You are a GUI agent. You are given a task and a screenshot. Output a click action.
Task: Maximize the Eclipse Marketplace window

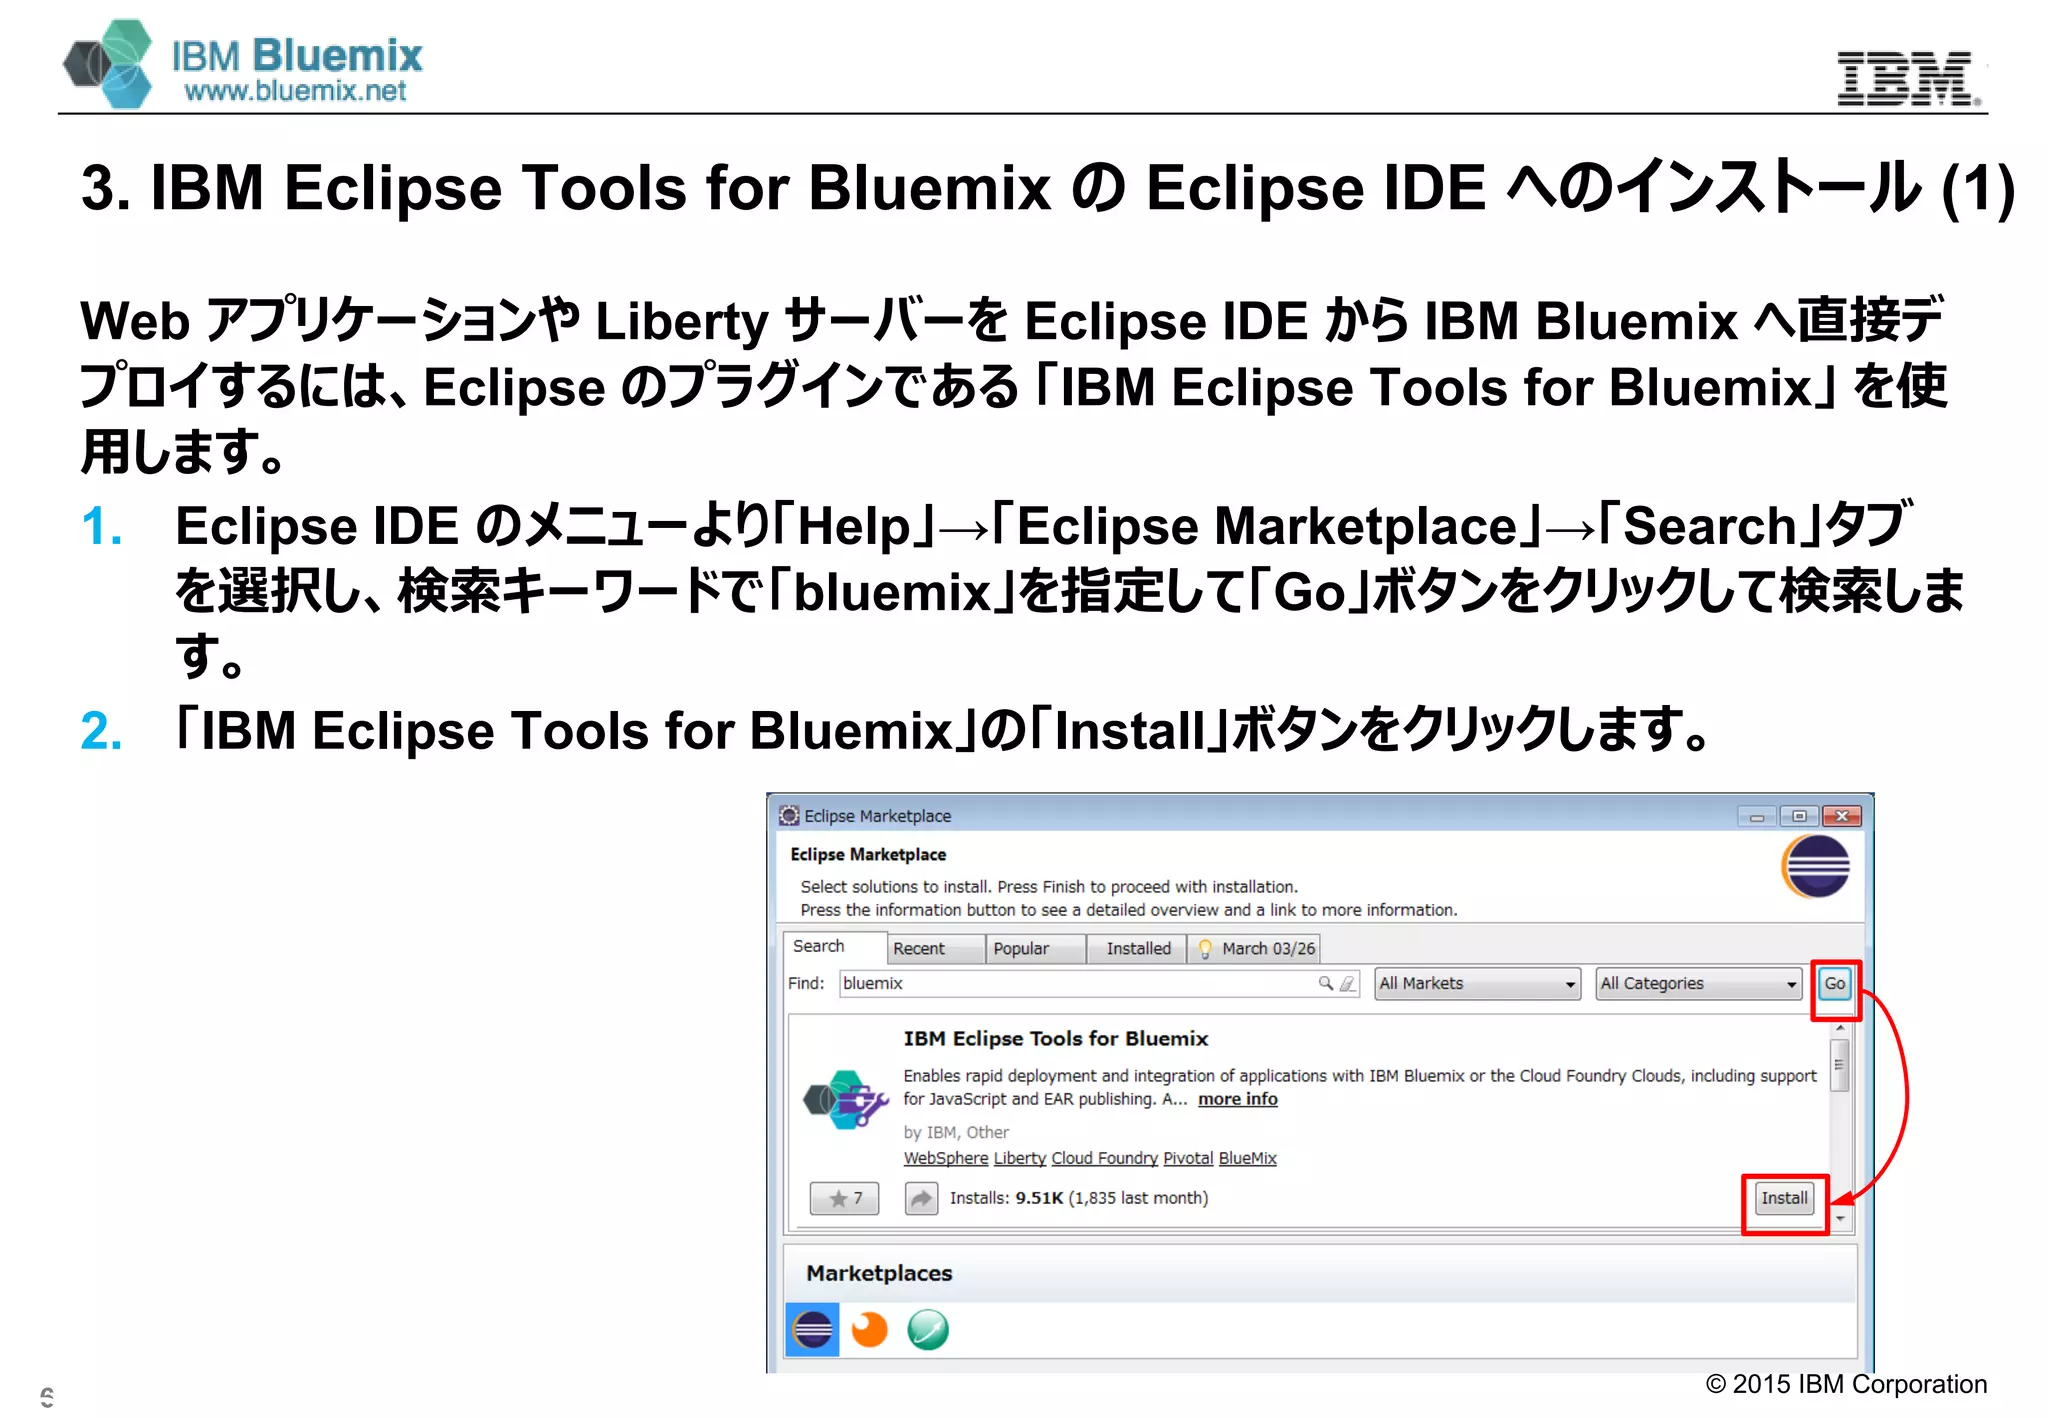coord(1798,817)
